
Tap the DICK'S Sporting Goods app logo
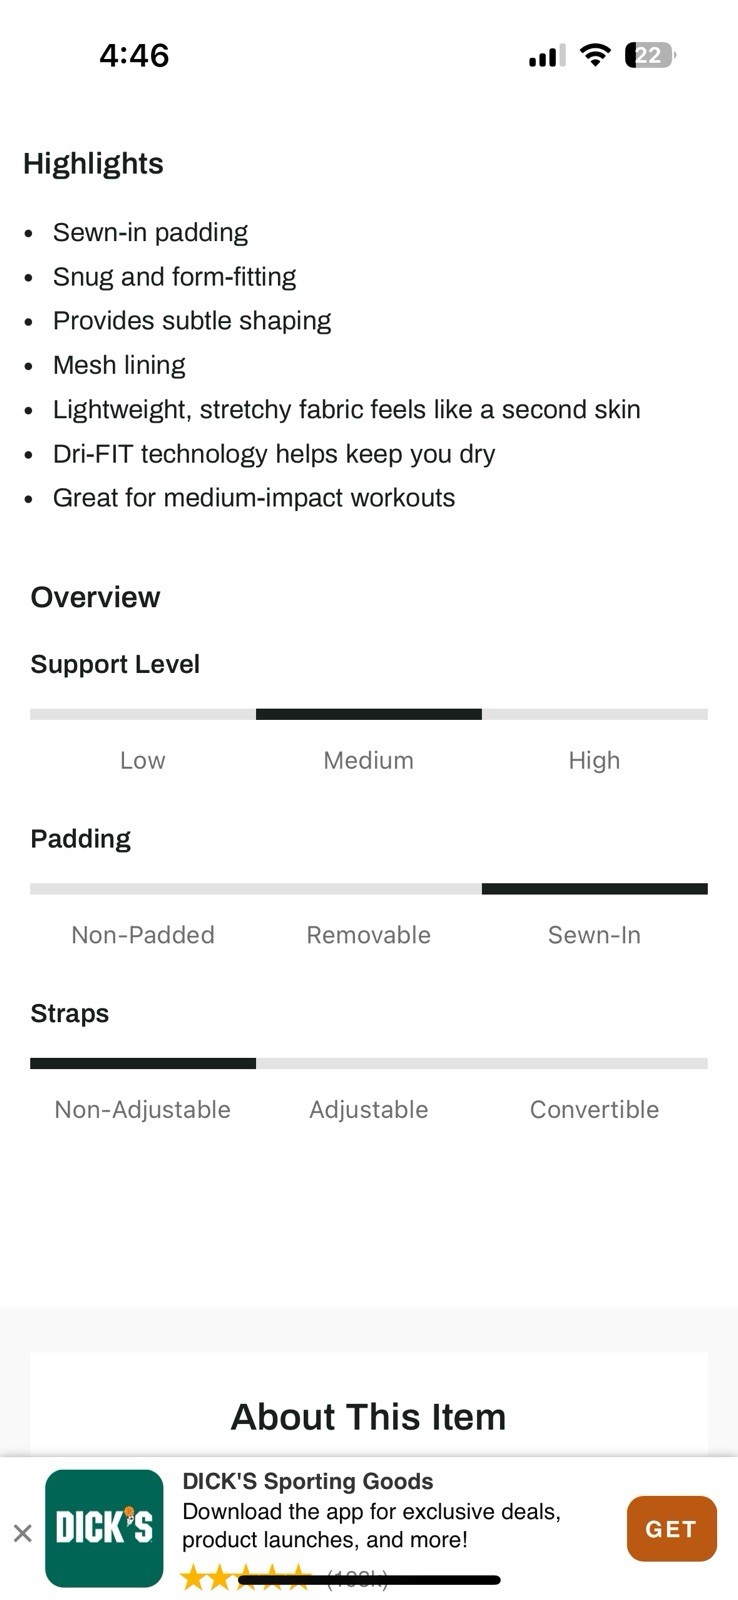coord(104,1528)
